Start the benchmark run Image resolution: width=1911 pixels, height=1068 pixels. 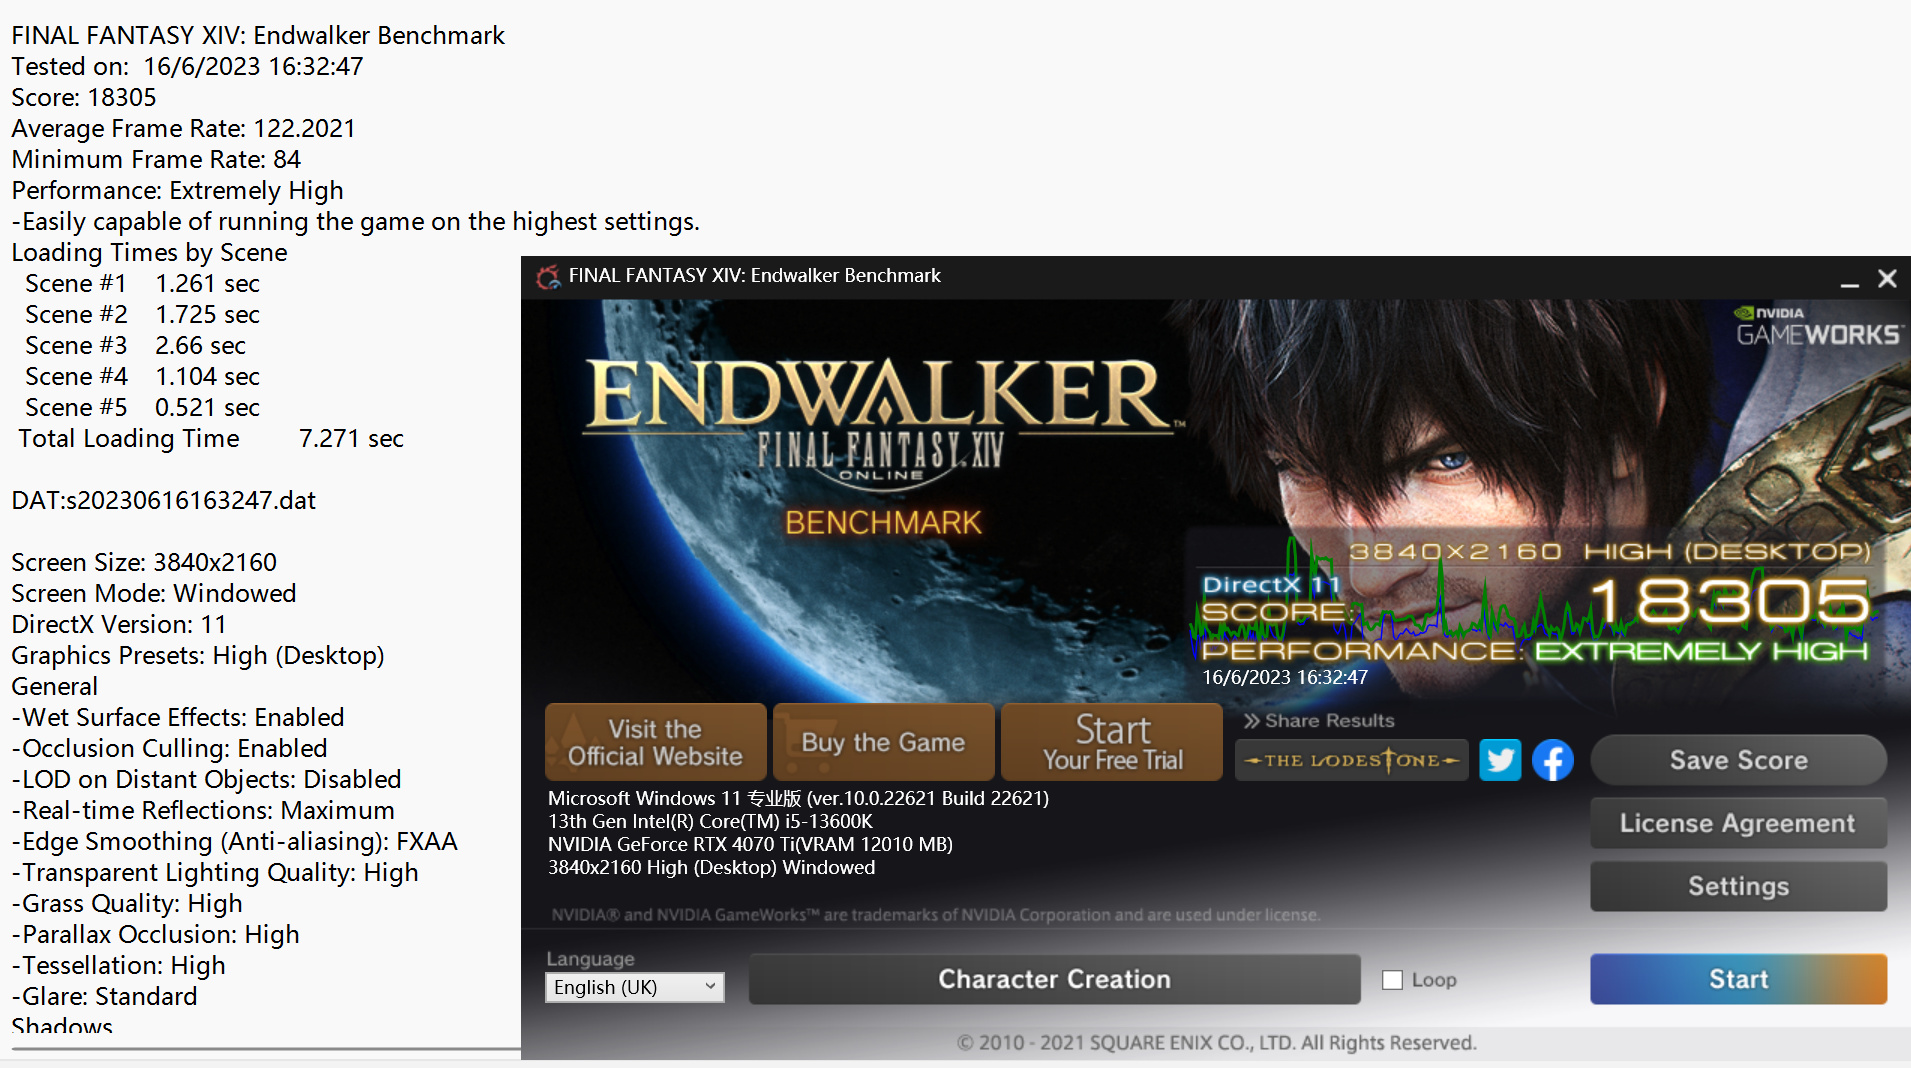tap(1739, 979)
